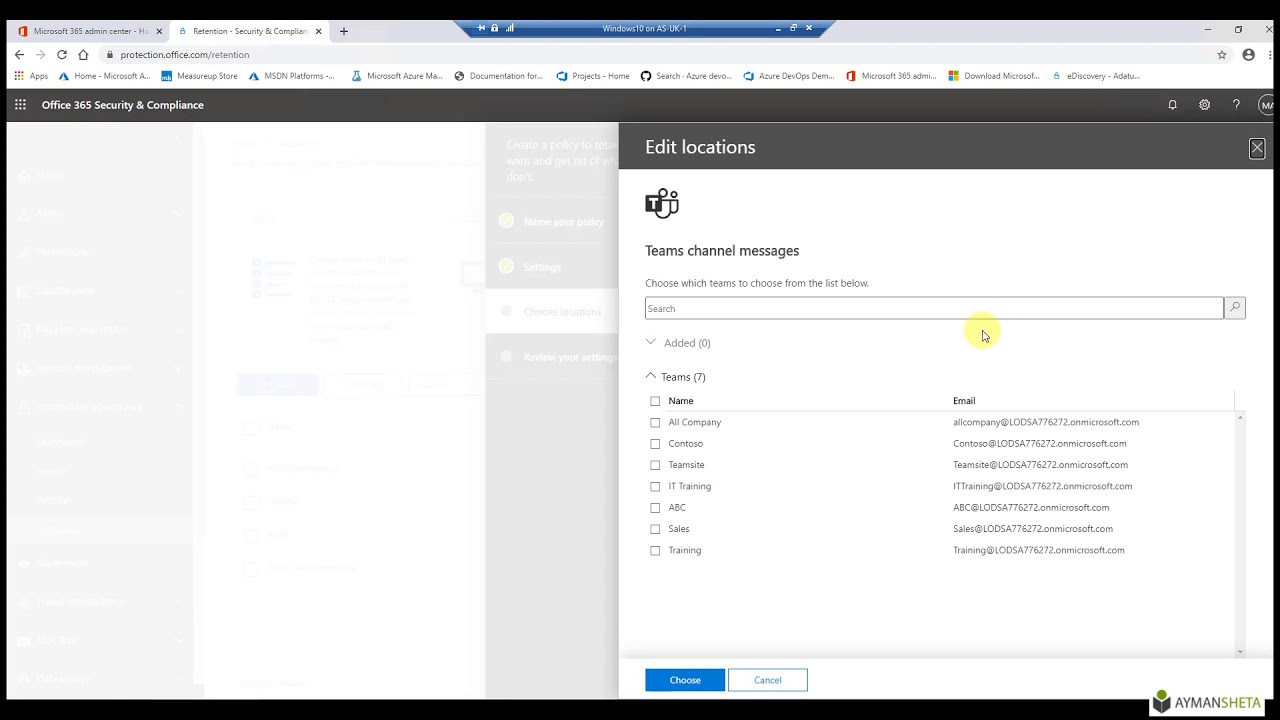
Task: Open Azure DevOps Dem... bookmark
Action: tap(789, 76)
